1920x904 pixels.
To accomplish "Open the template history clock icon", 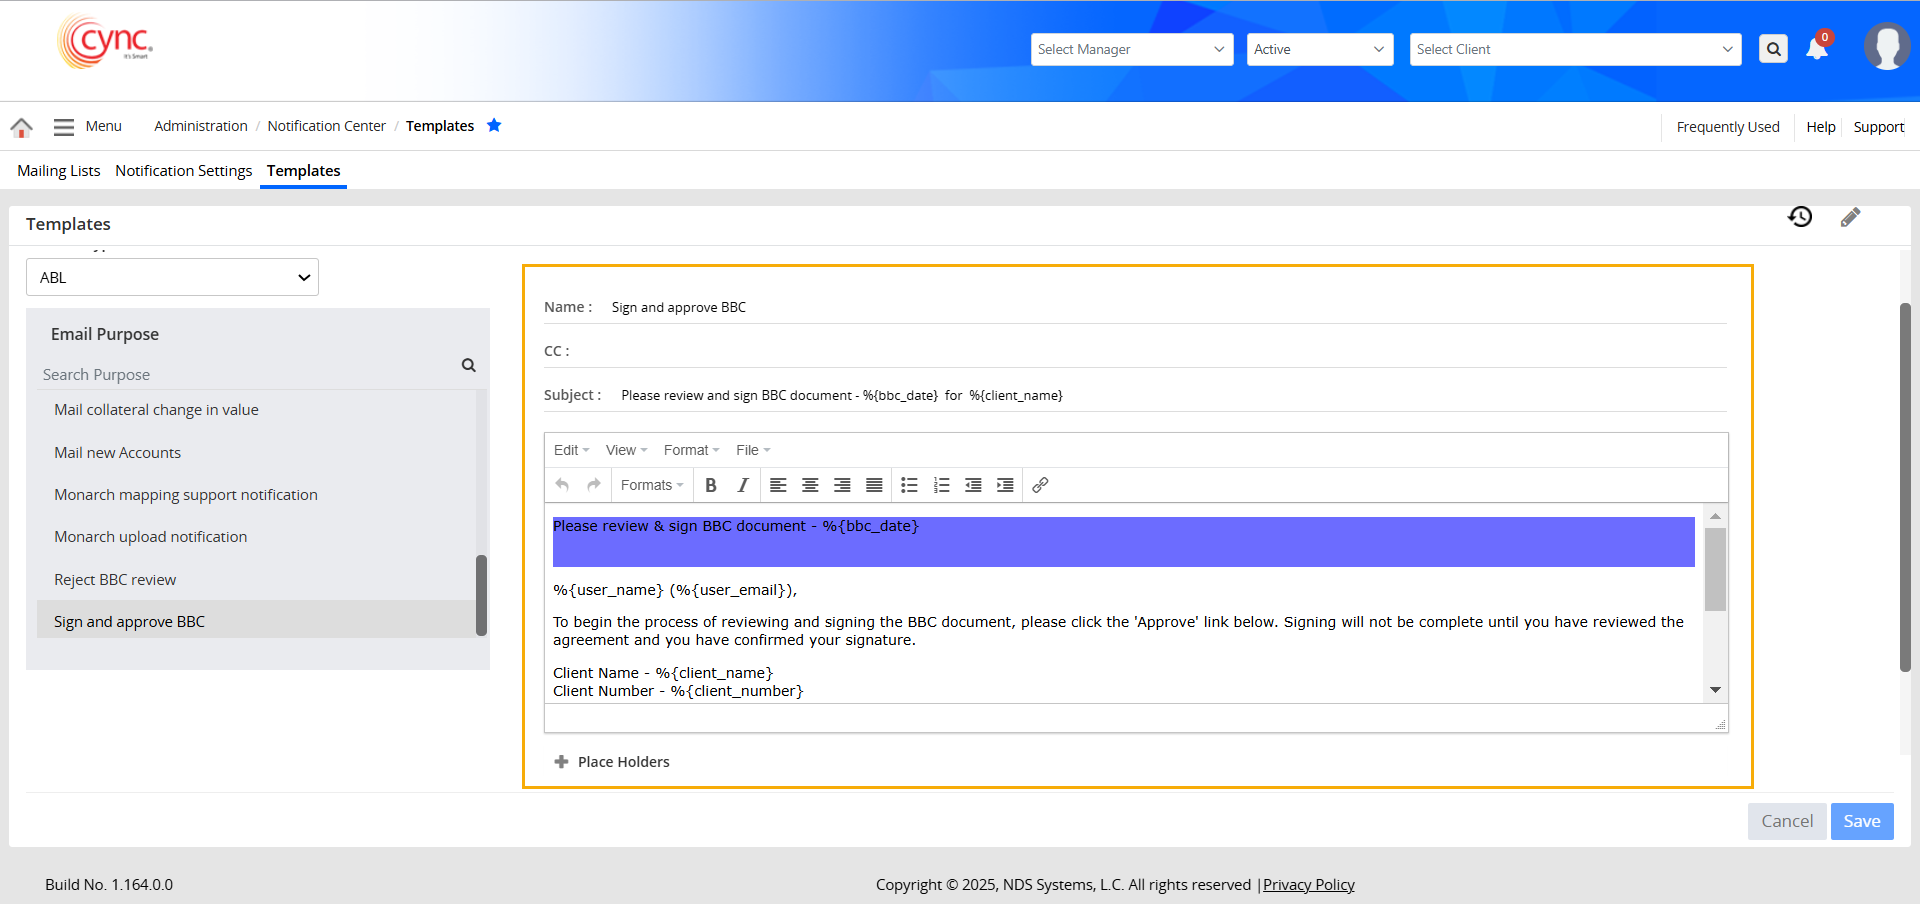I will (x=1800, y=217).
